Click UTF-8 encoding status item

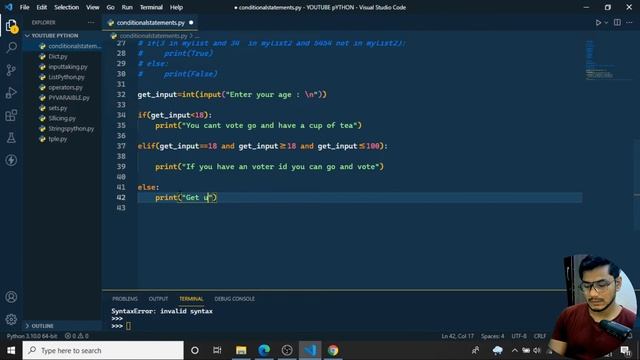(519, 336)
